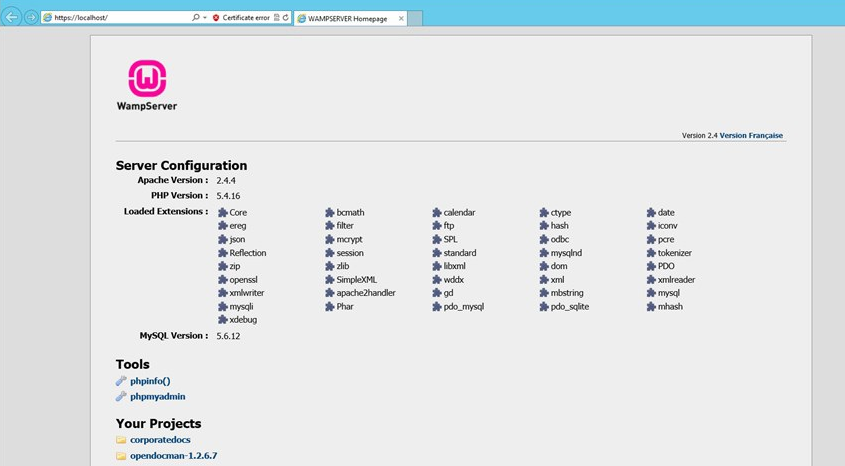Click the puzzle icon beside pdo_mysql

437,307
